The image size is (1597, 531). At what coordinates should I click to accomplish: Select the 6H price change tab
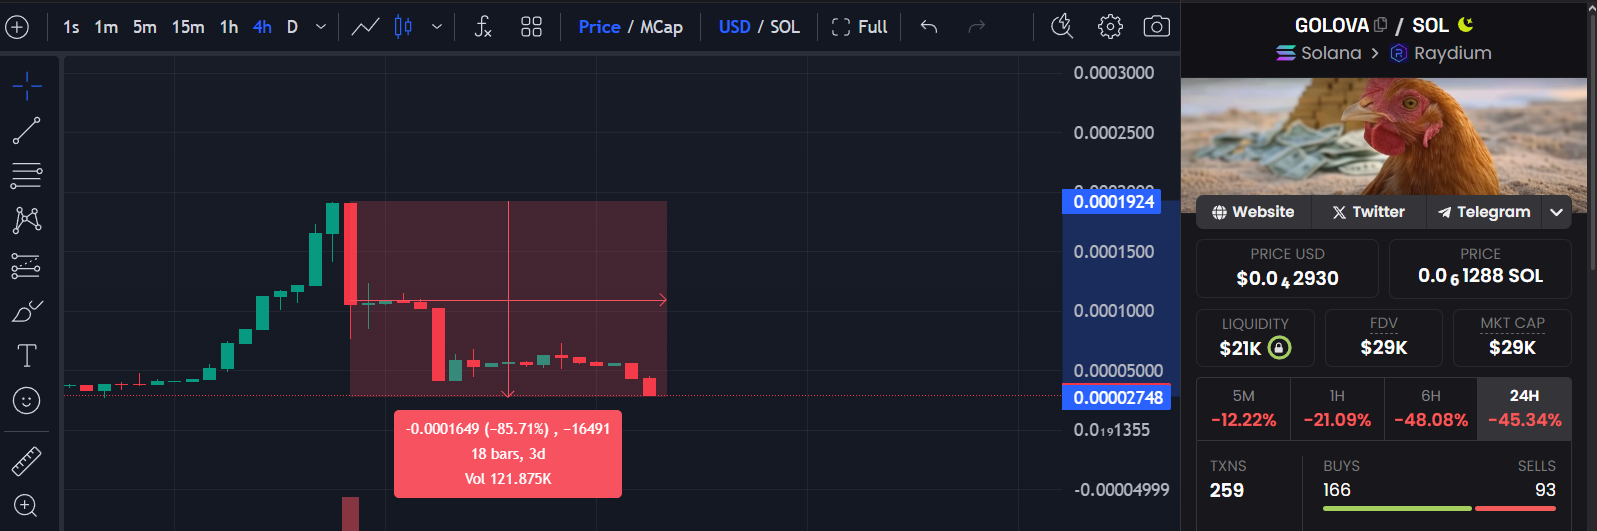click(1431, 409)
